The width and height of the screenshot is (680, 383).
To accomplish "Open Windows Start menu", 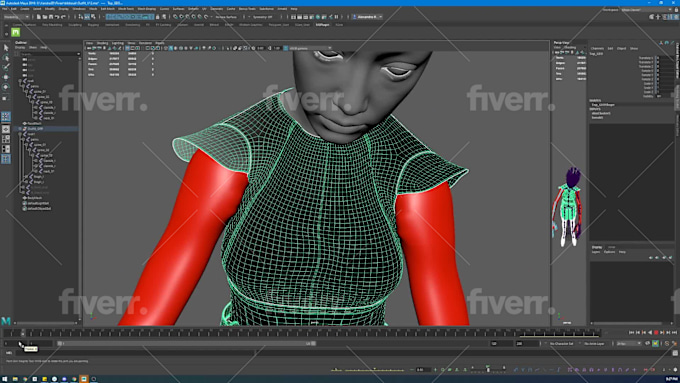I will (5, 379).
